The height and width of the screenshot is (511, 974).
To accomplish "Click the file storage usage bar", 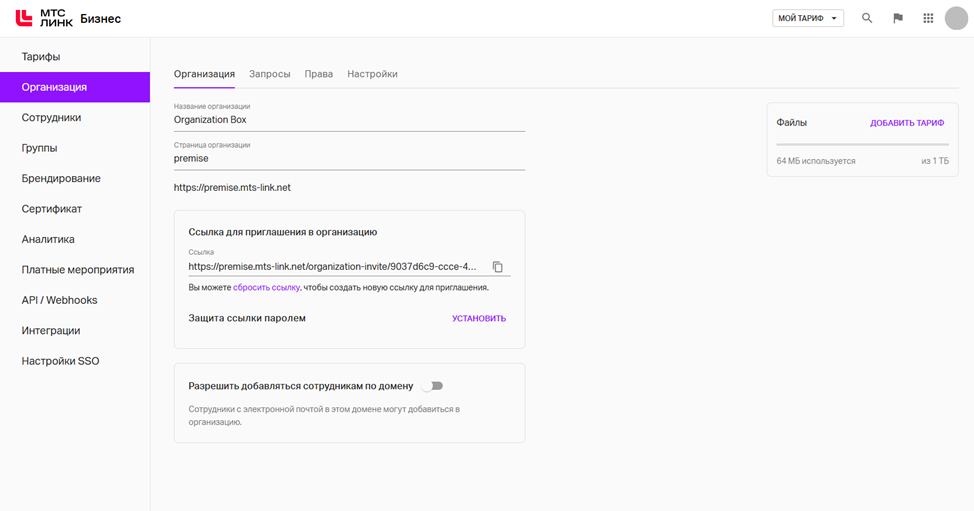I will point(860,145).
